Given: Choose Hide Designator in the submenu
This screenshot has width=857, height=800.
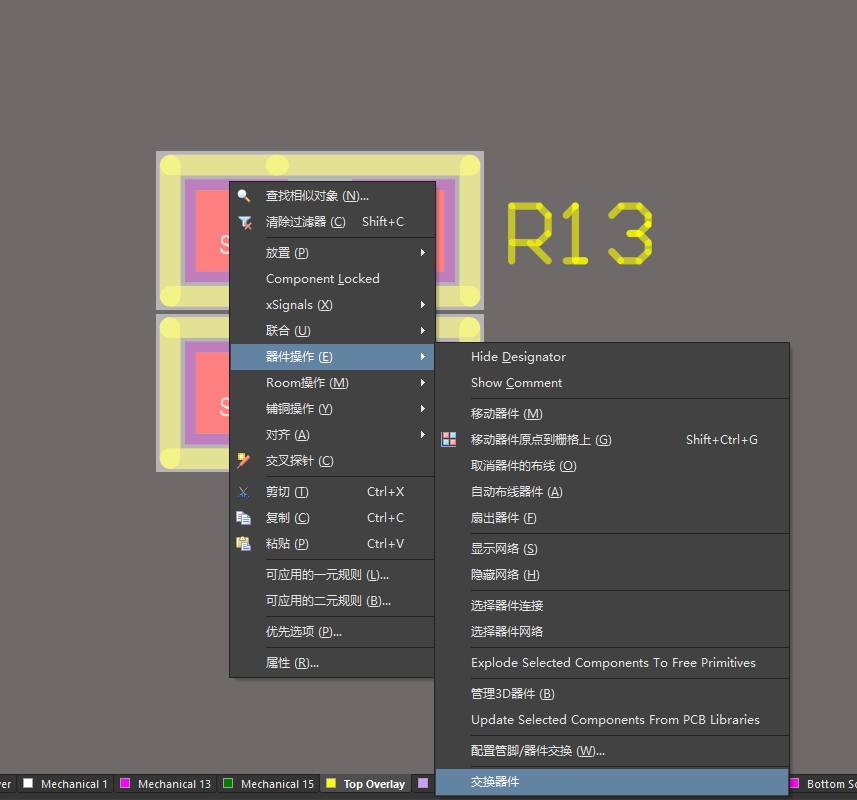Looking at the screenshot, I should 518,357.
